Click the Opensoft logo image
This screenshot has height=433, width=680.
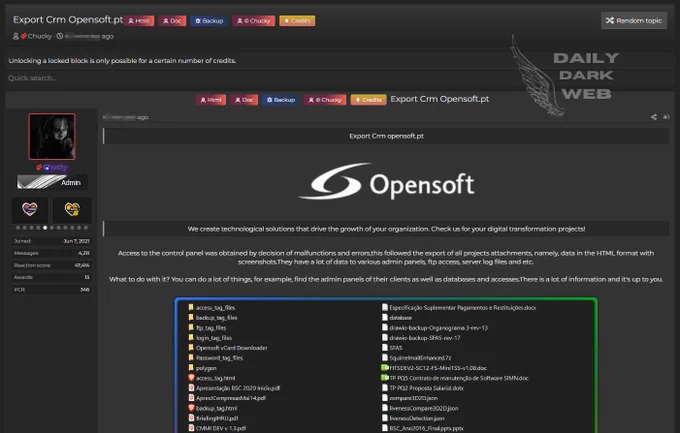pos(386,182)
